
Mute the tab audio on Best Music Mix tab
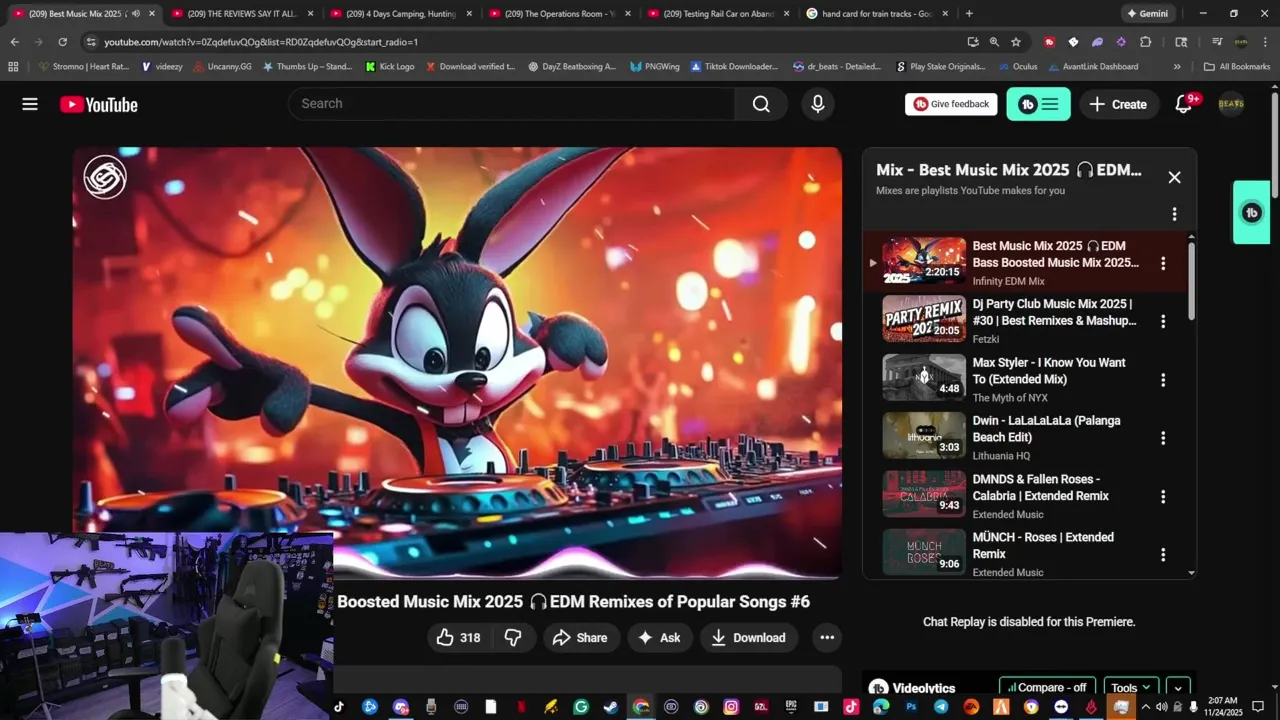point(135,14)
